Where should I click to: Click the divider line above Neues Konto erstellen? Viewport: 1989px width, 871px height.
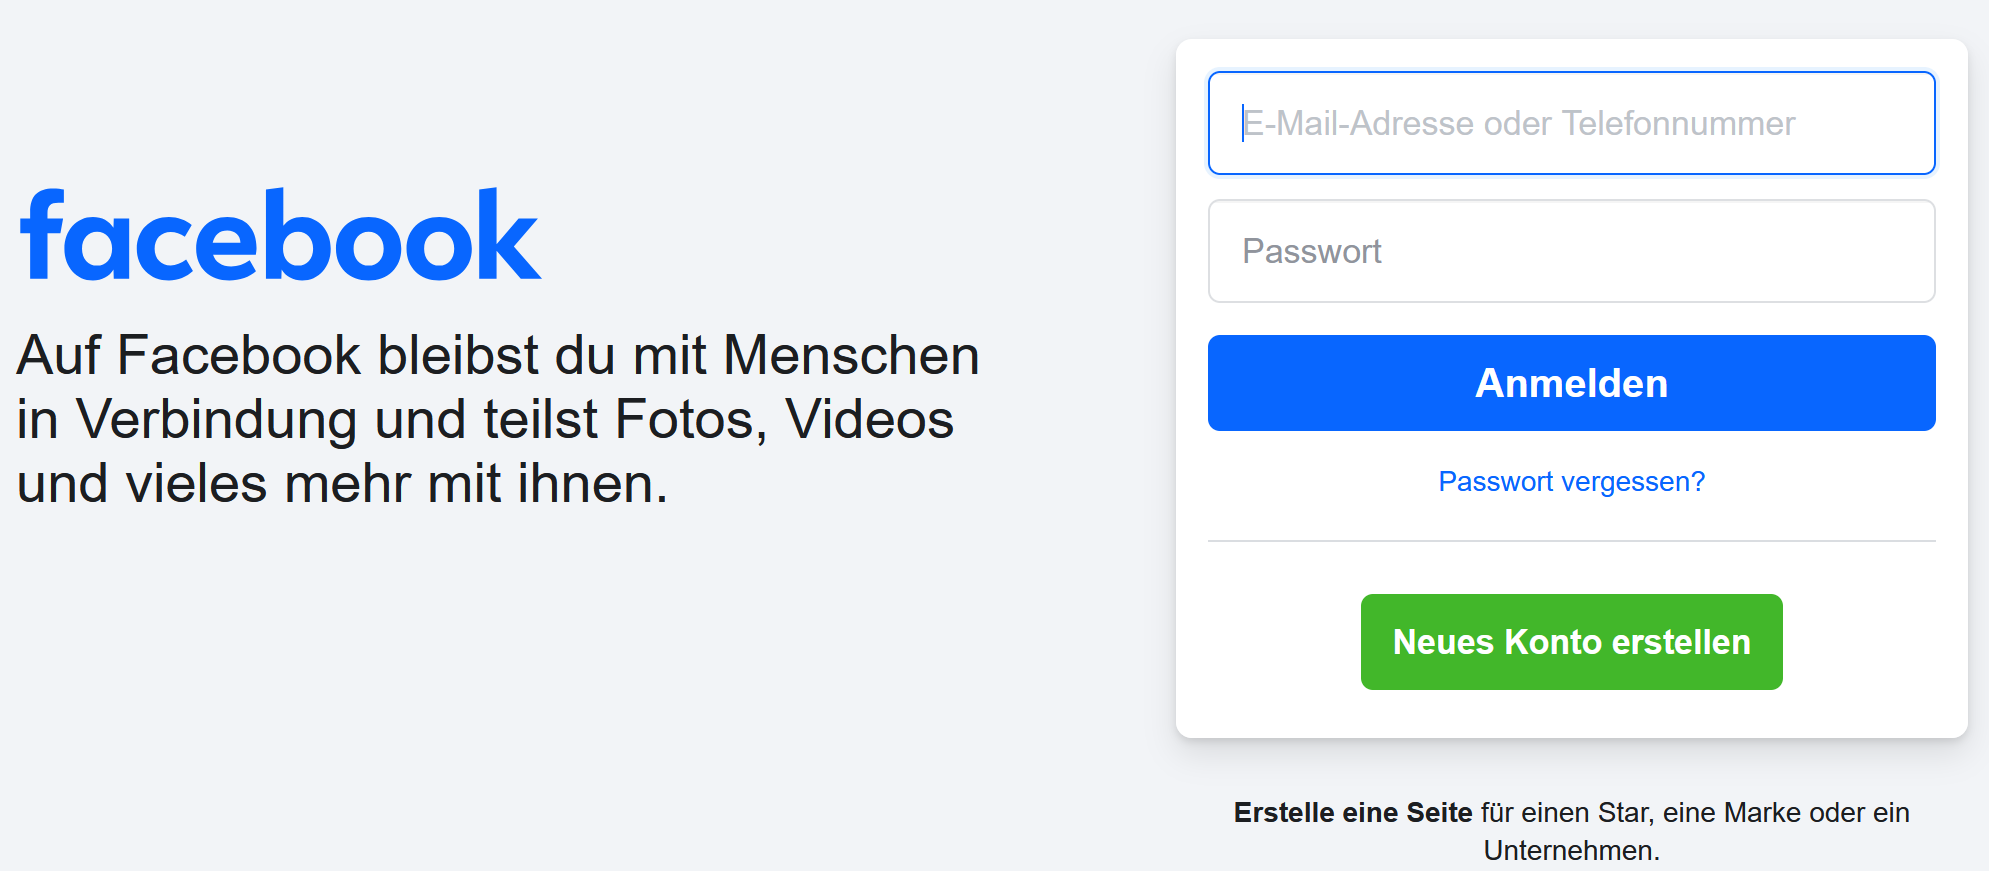pyautogui.click(x=1571, y=541)
